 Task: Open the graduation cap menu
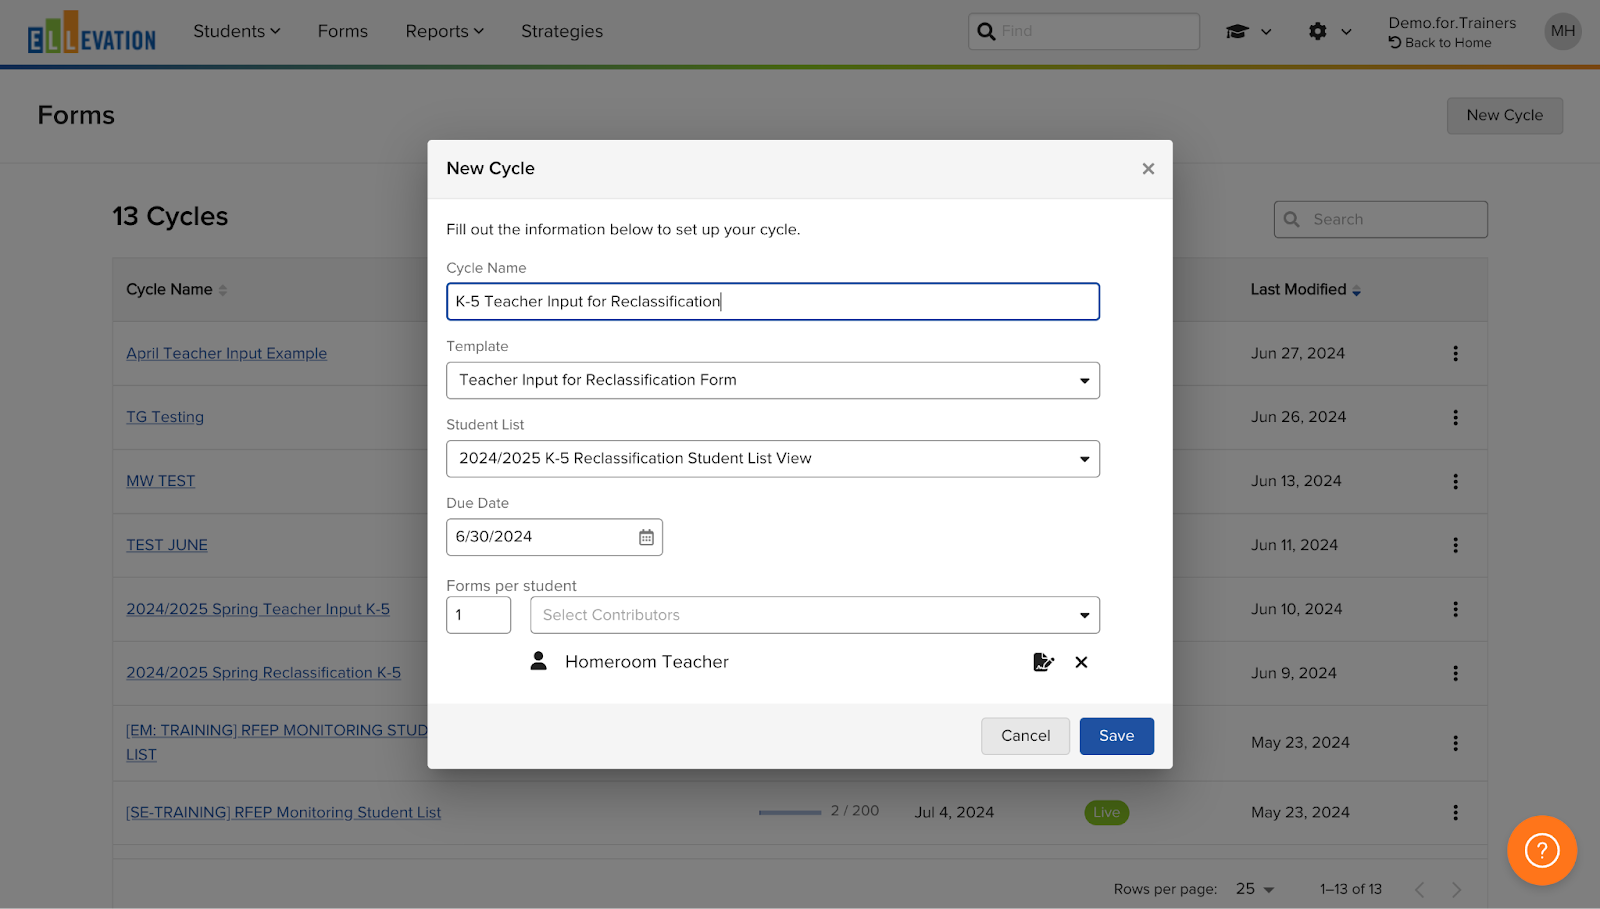click(1248, 31)
